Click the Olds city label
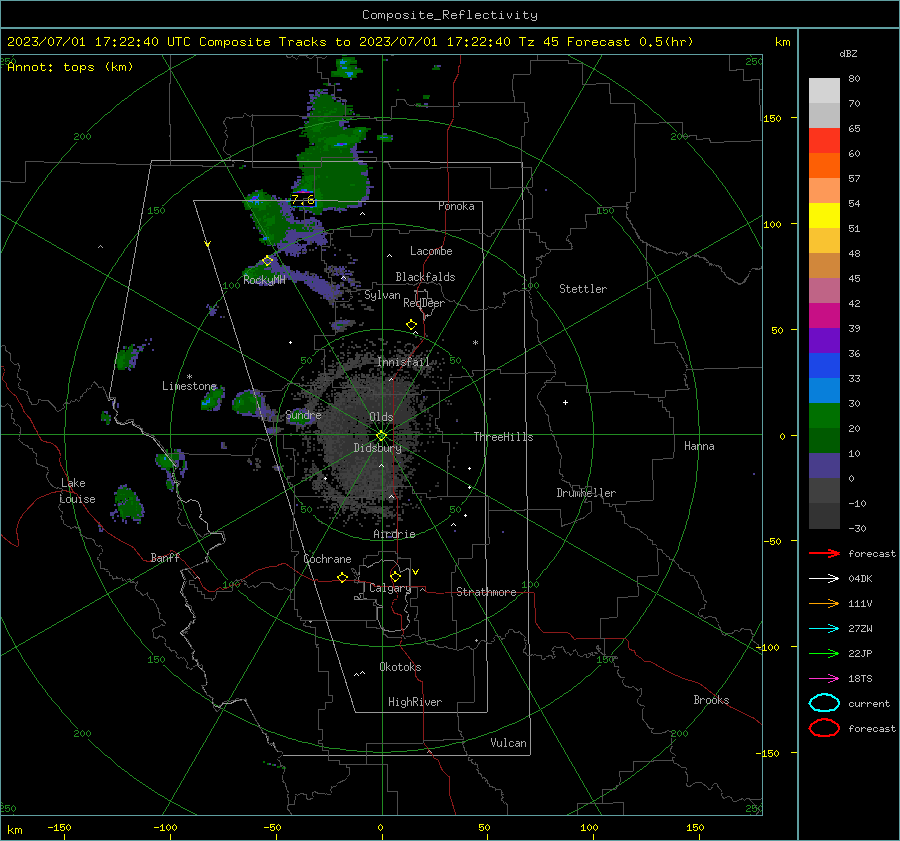 tap(381, 417)
